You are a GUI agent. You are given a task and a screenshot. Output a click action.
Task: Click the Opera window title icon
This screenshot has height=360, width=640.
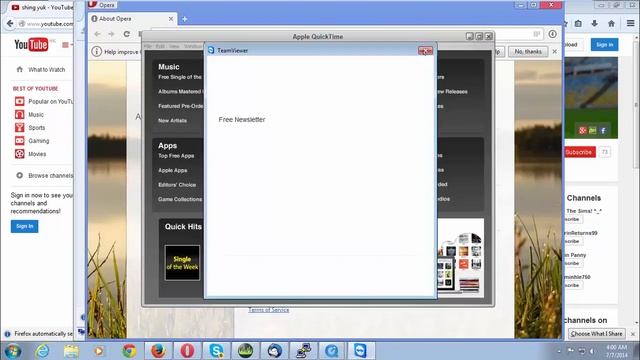tap(93, 4)
